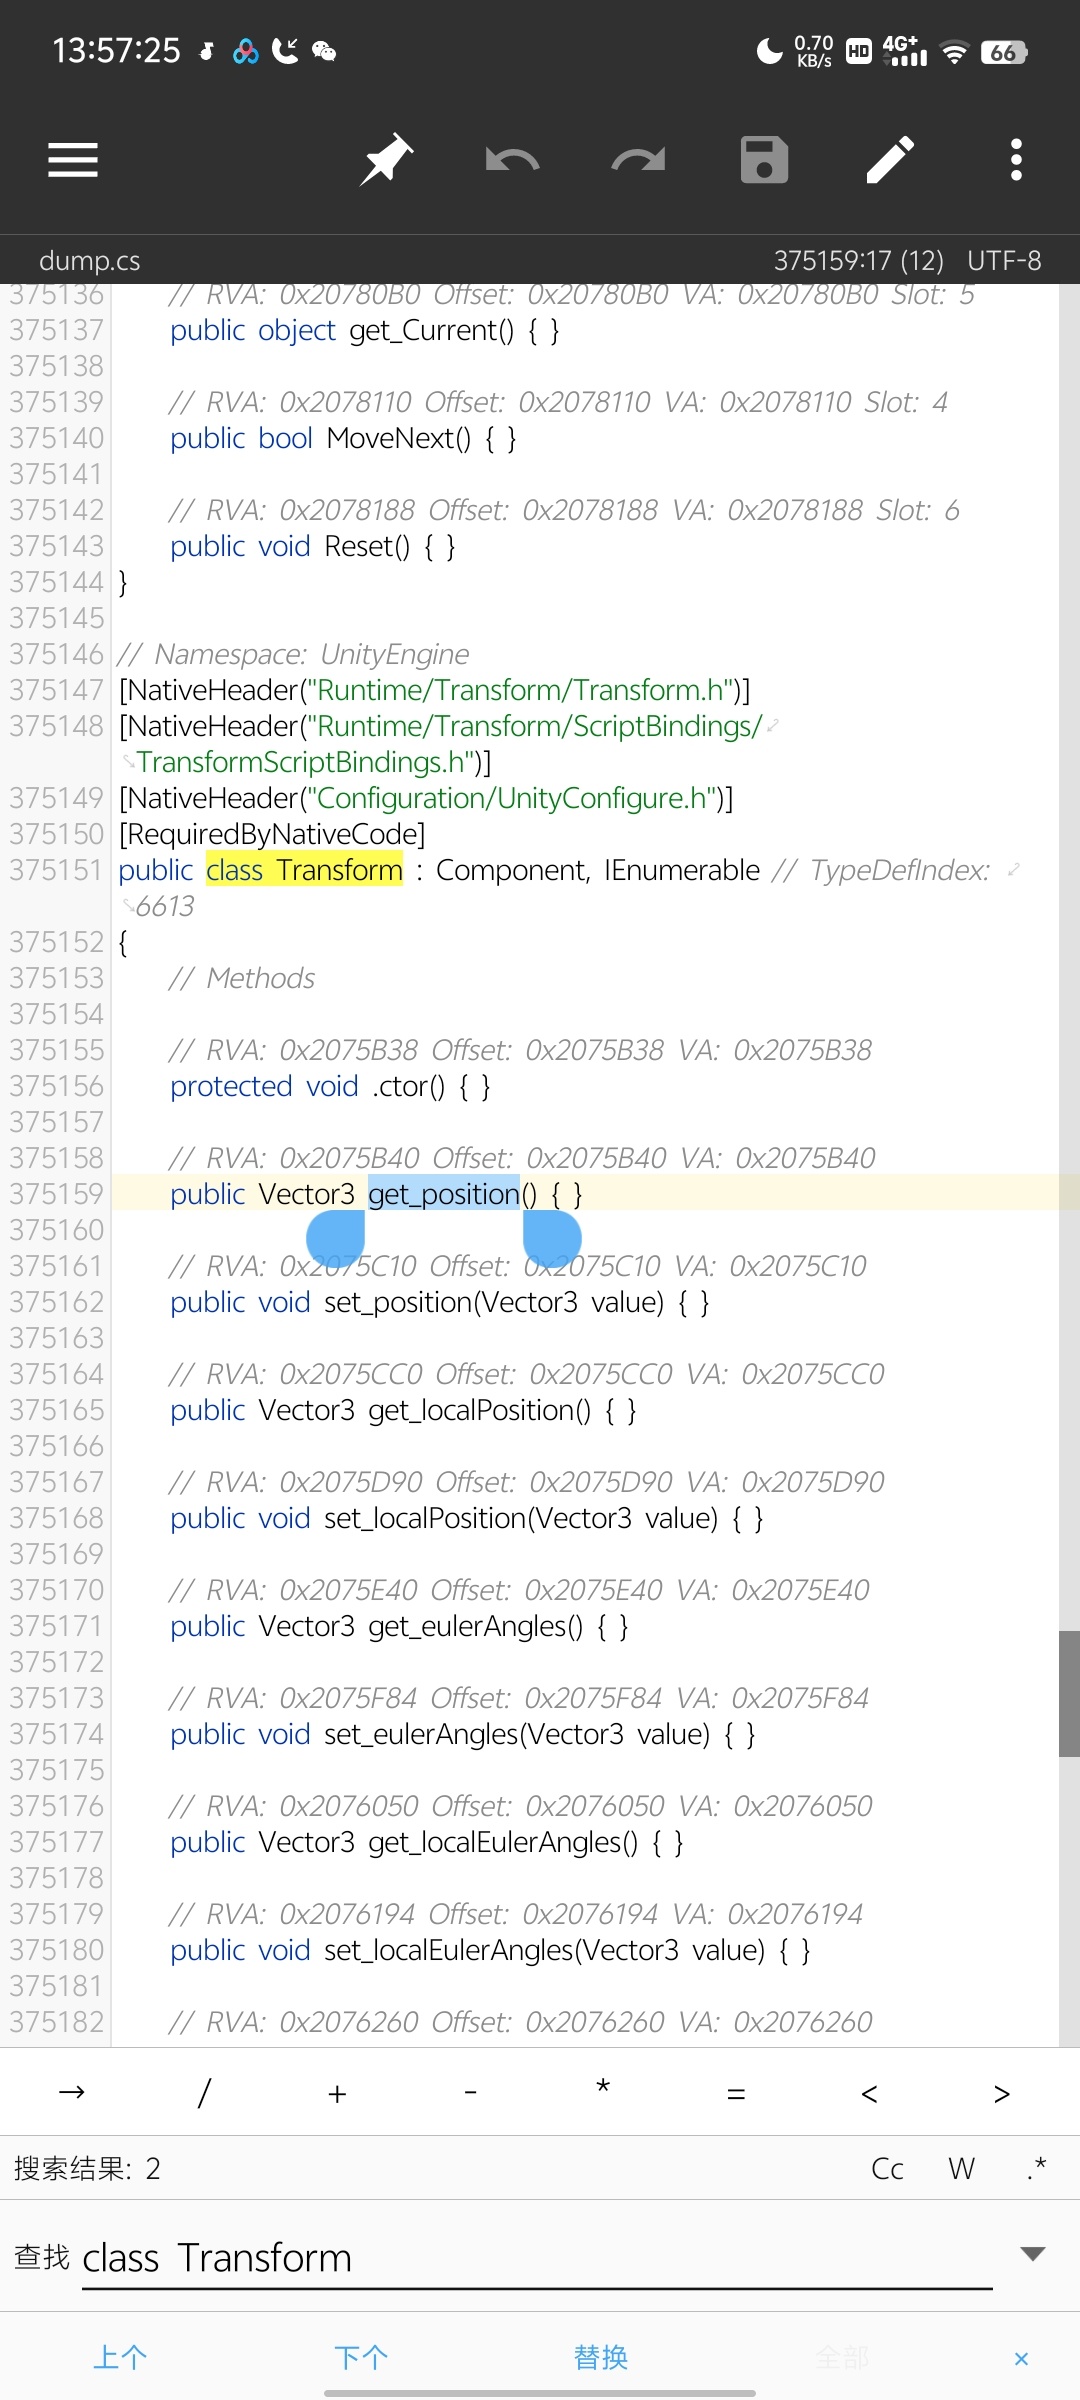Open the UTF-8 encoding selector
This screenshot has height=2400, width=1080.
coord(1004,261)
